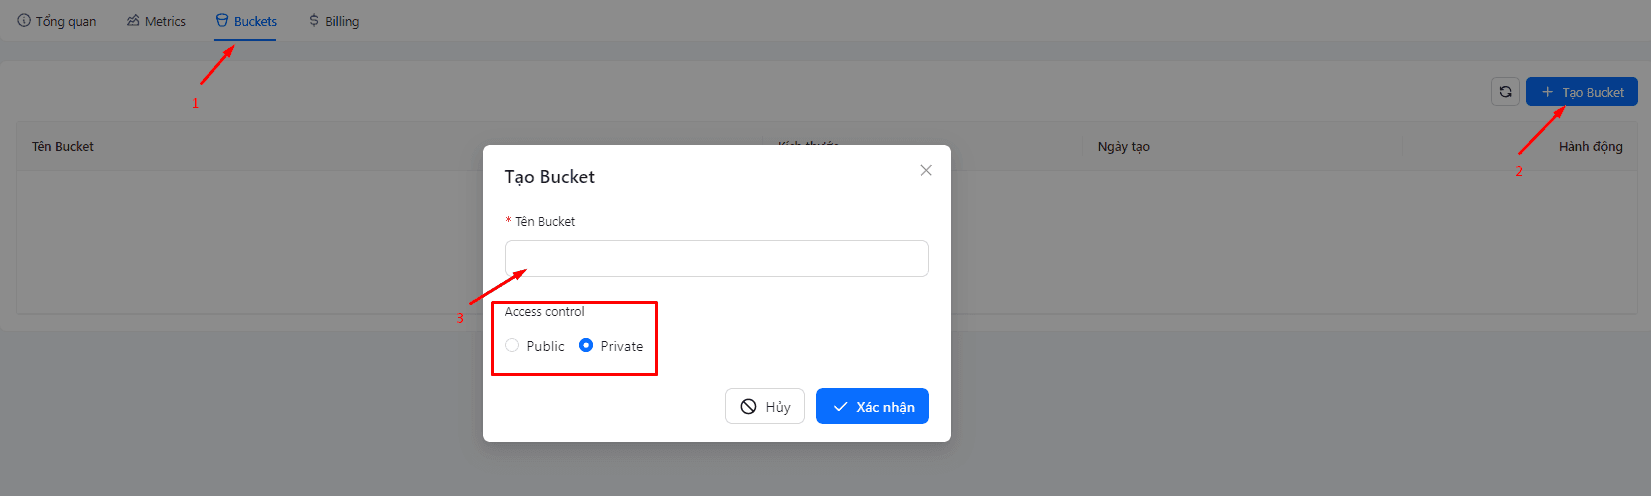Select the Private radio option
The width and height of the screenshot is (1651, 496).
pos(586,345)
